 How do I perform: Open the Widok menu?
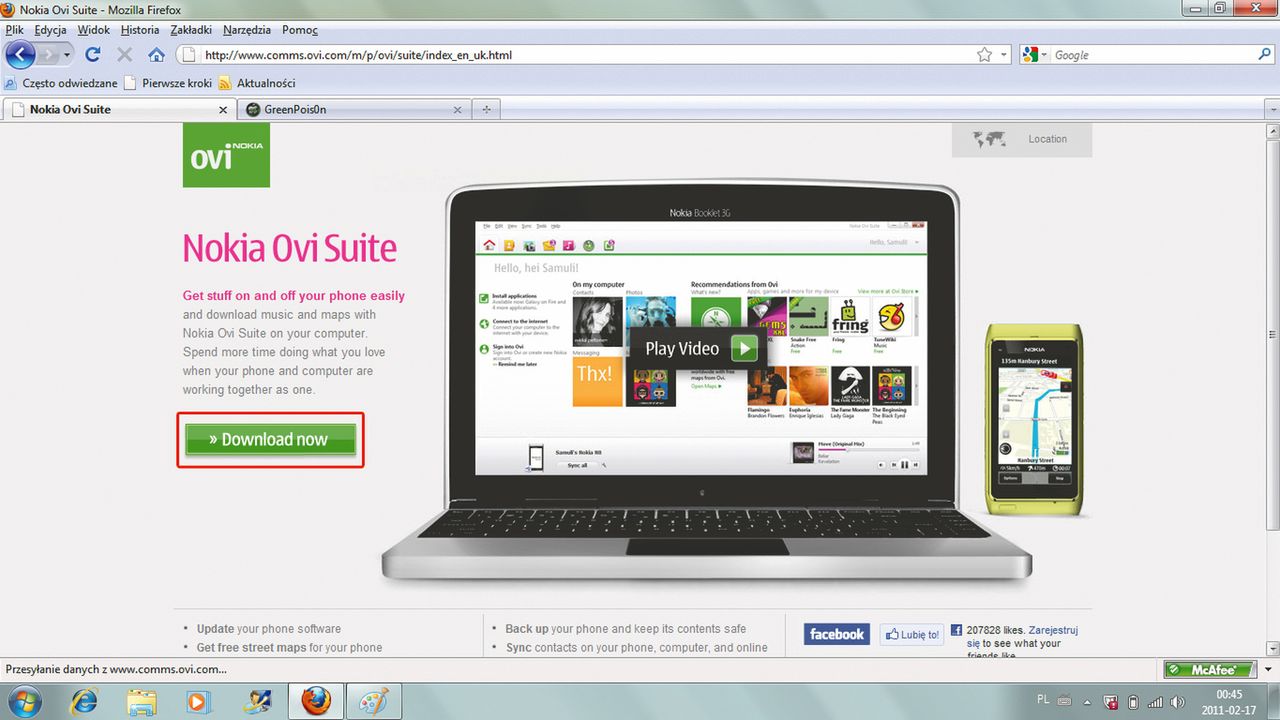tap(94, 30)
